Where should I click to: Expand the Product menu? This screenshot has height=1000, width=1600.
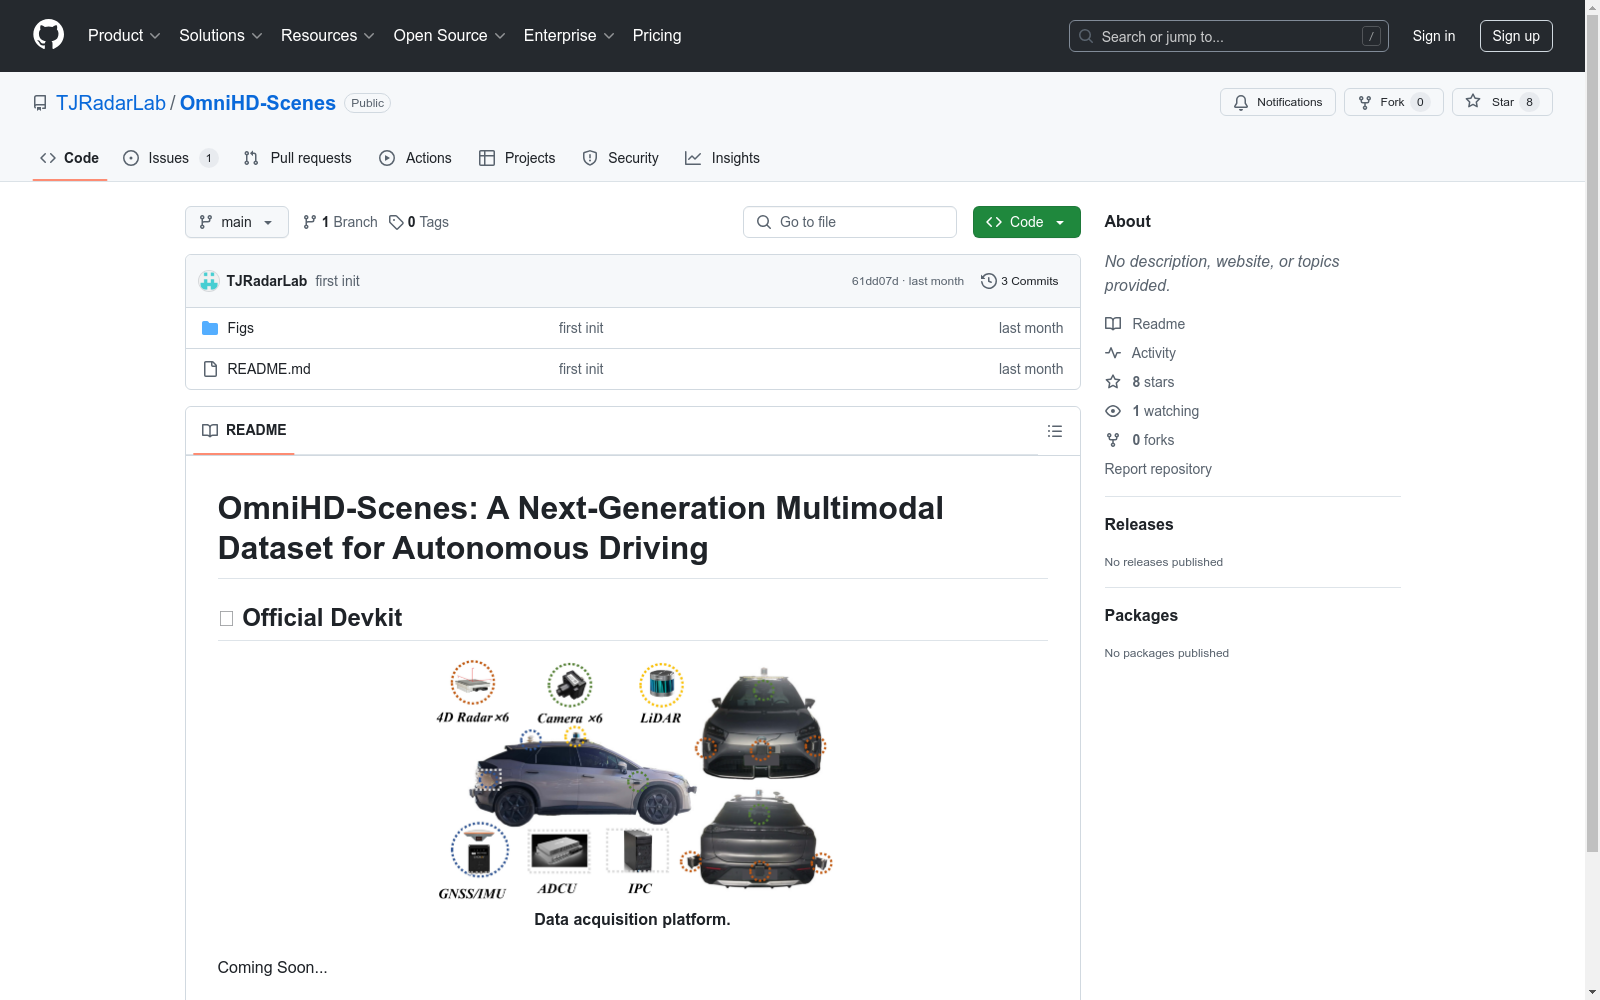point(124,36)
